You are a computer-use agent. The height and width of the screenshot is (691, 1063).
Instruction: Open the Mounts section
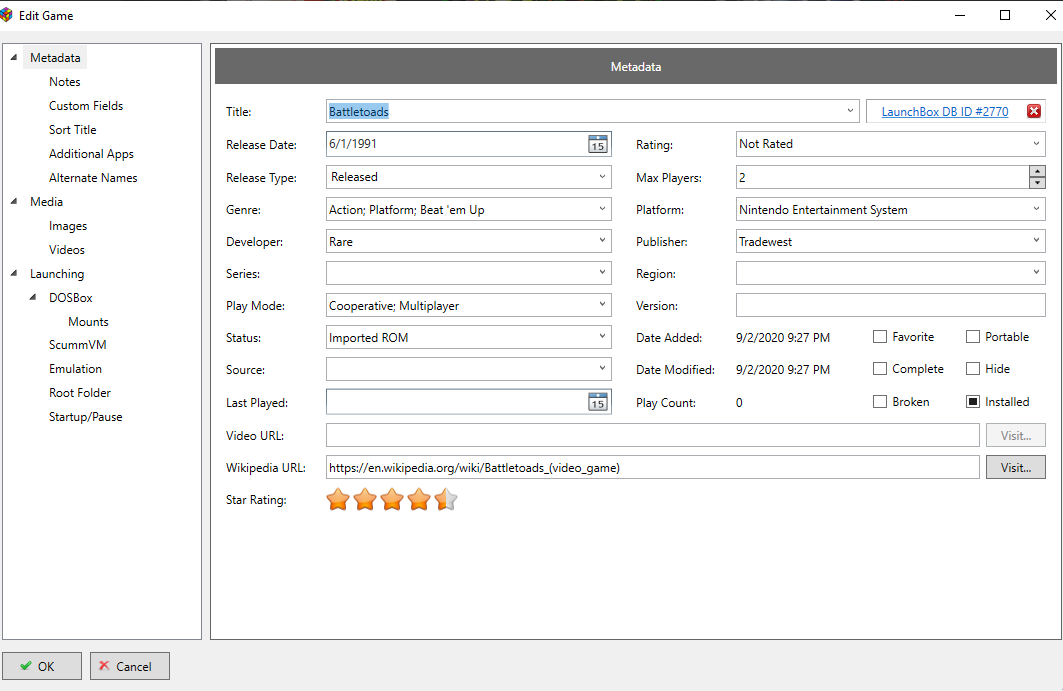[88, 321]
